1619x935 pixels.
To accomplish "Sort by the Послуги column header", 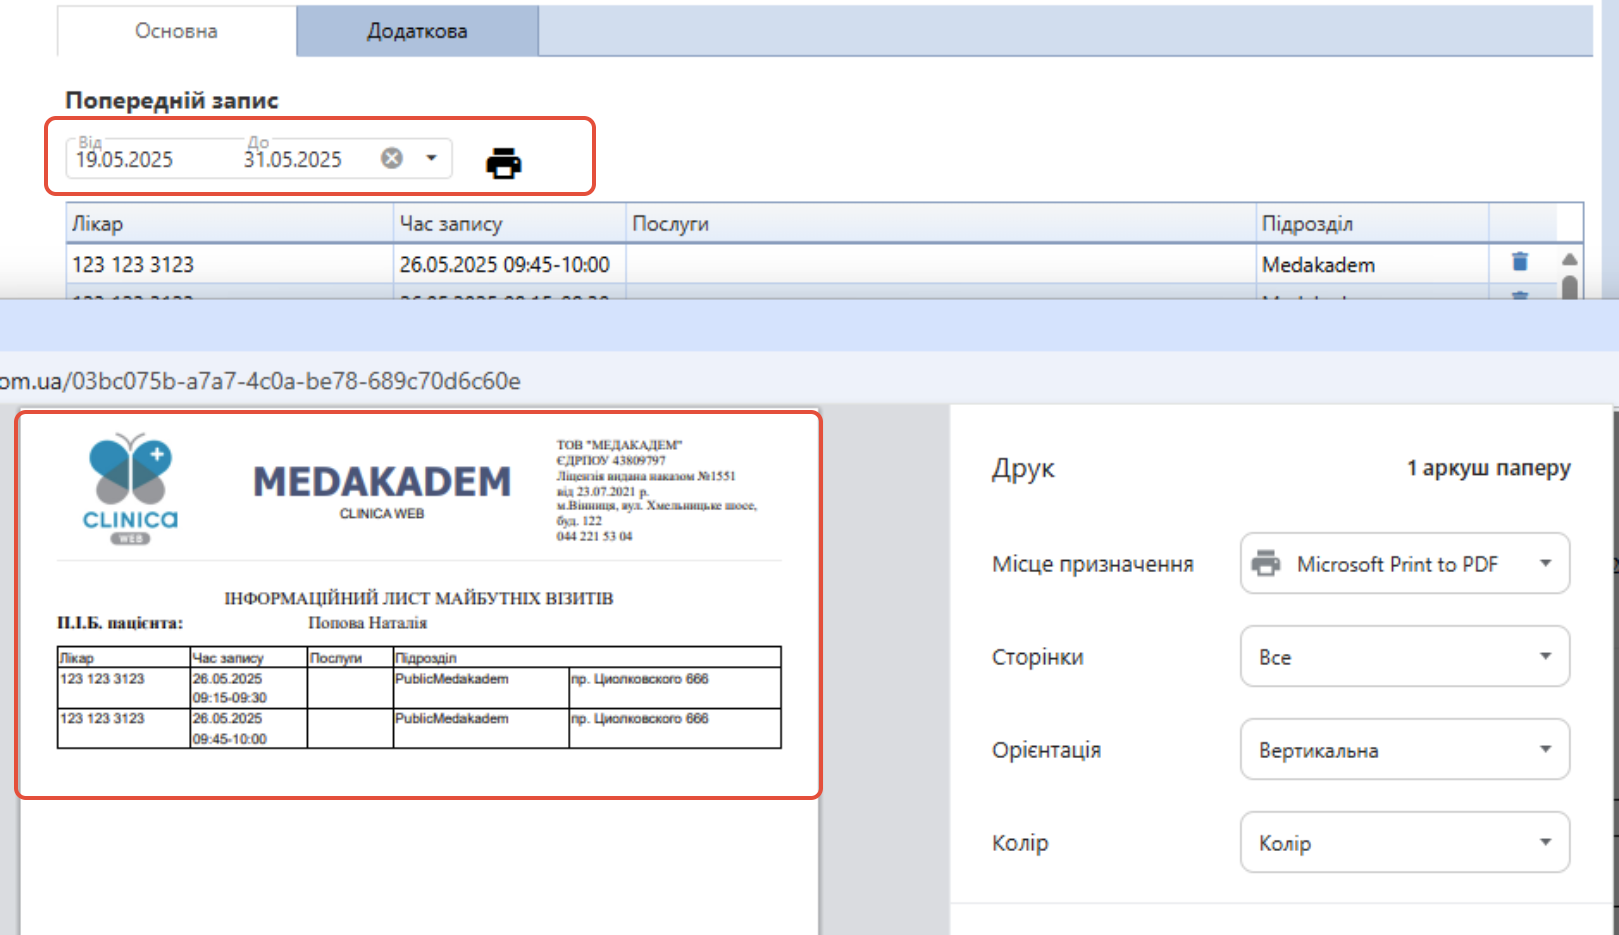I will tap(941, 224).
